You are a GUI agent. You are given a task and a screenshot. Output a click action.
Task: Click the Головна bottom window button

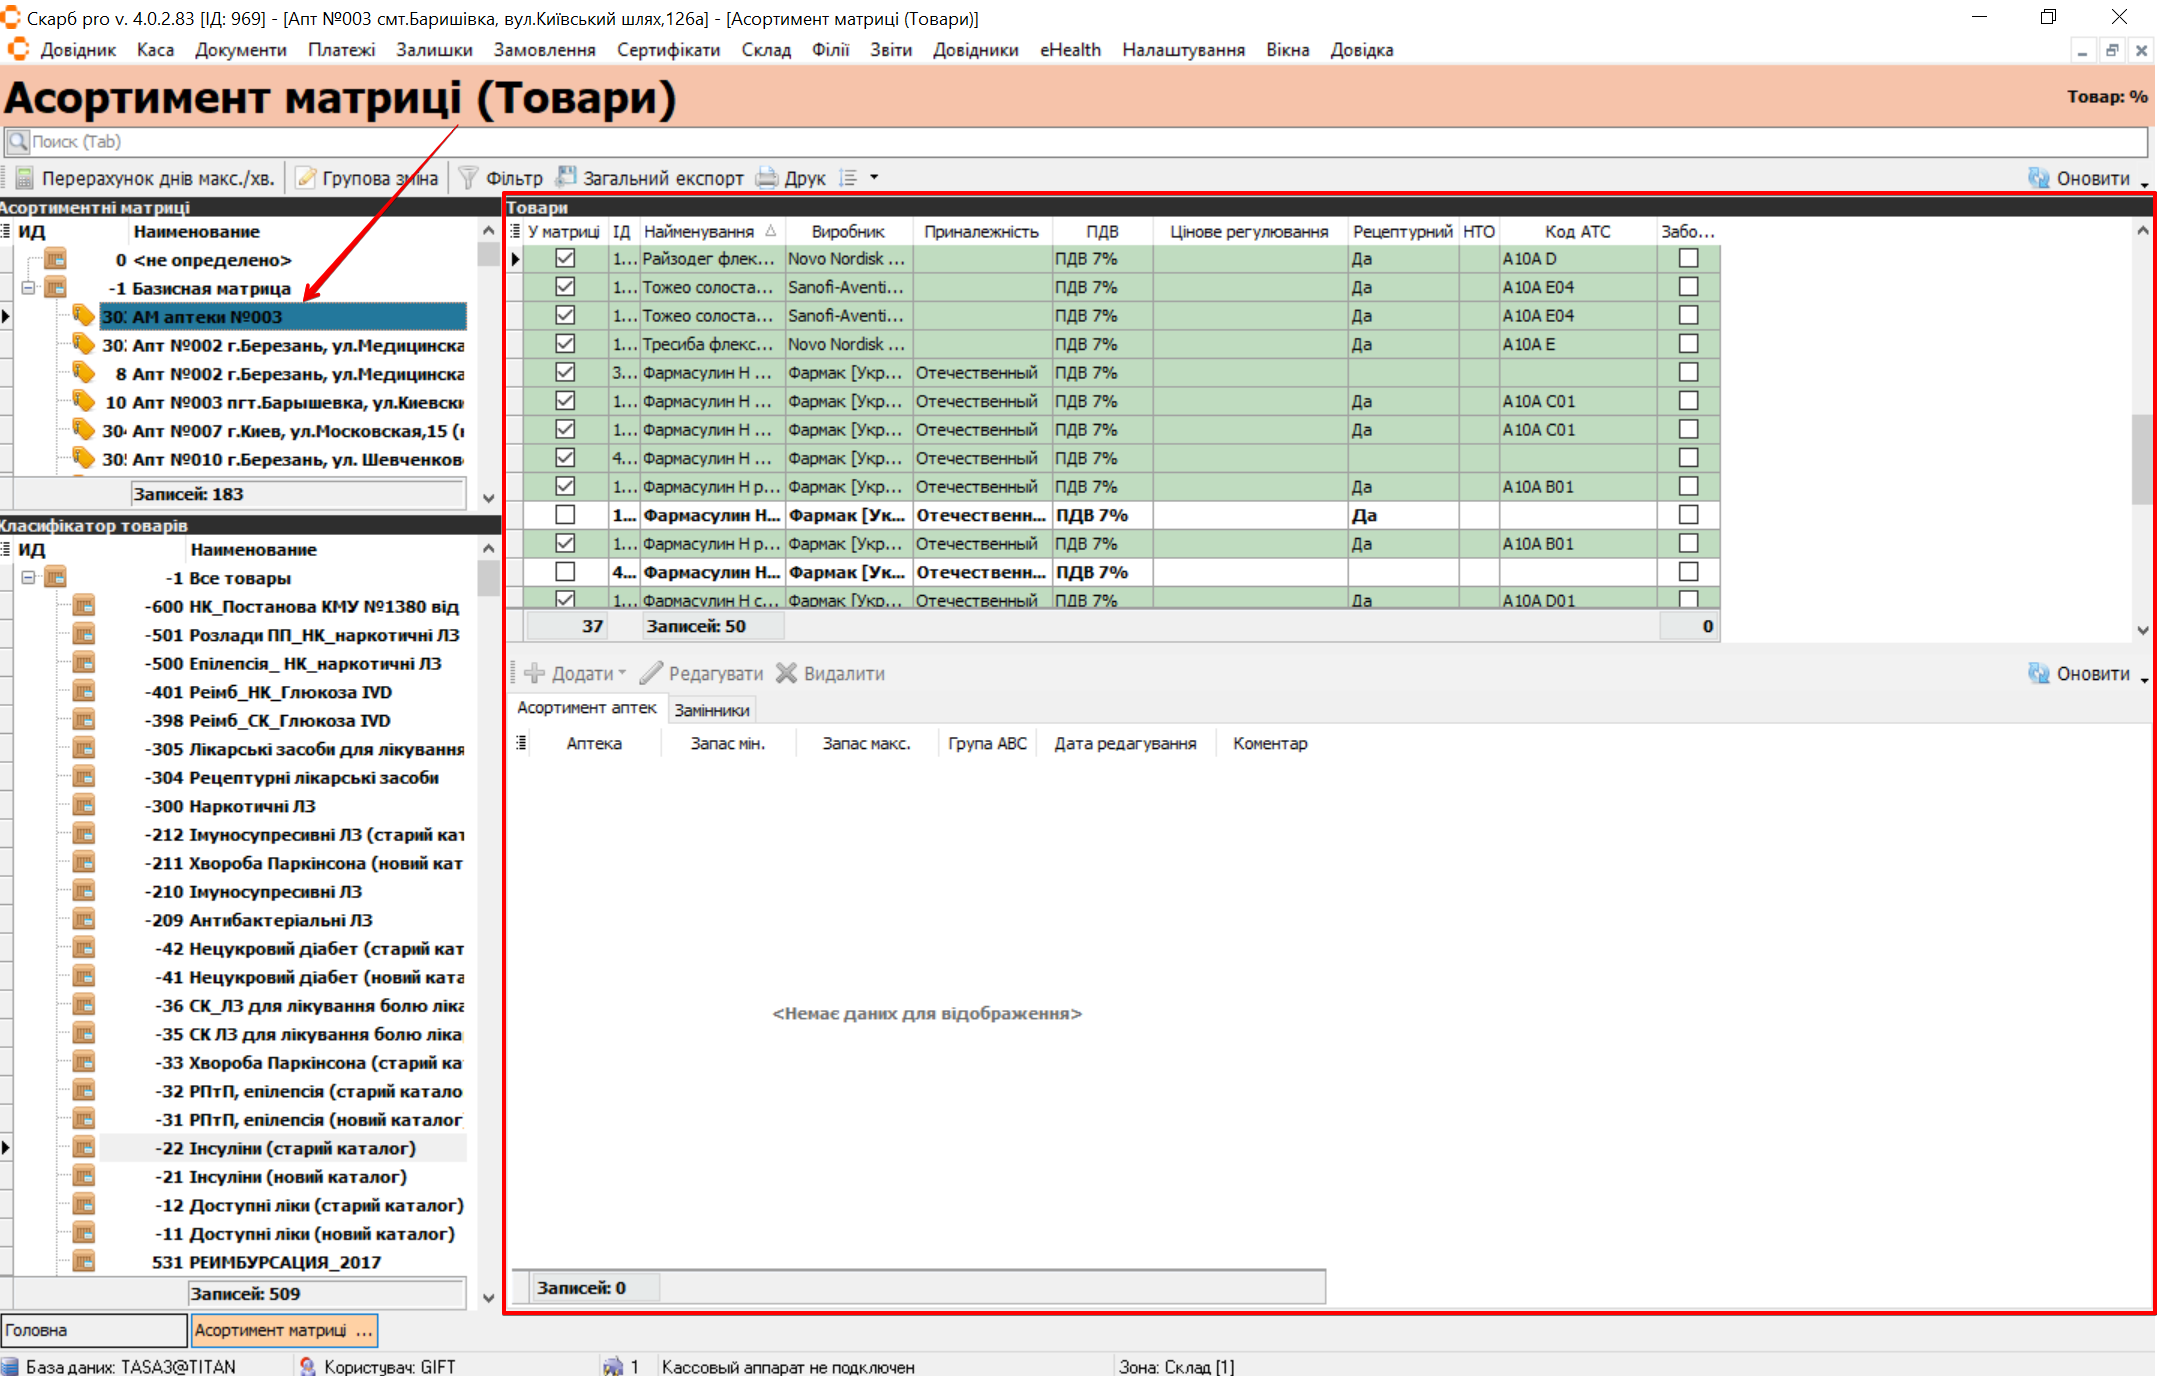[x=93, y=1330]
